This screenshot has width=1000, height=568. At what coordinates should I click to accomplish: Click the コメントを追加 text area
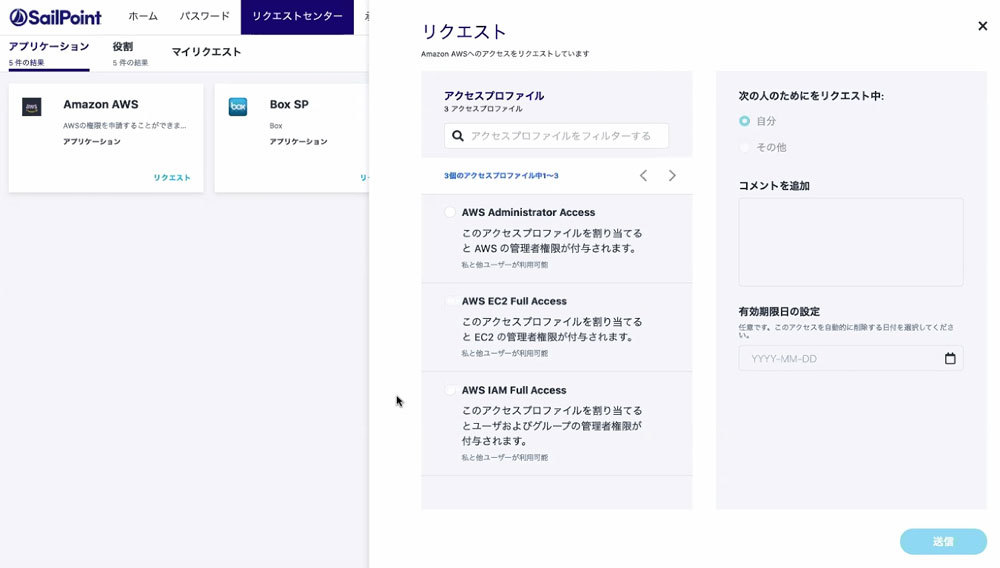pyautogui.click(x=850, y=242)
